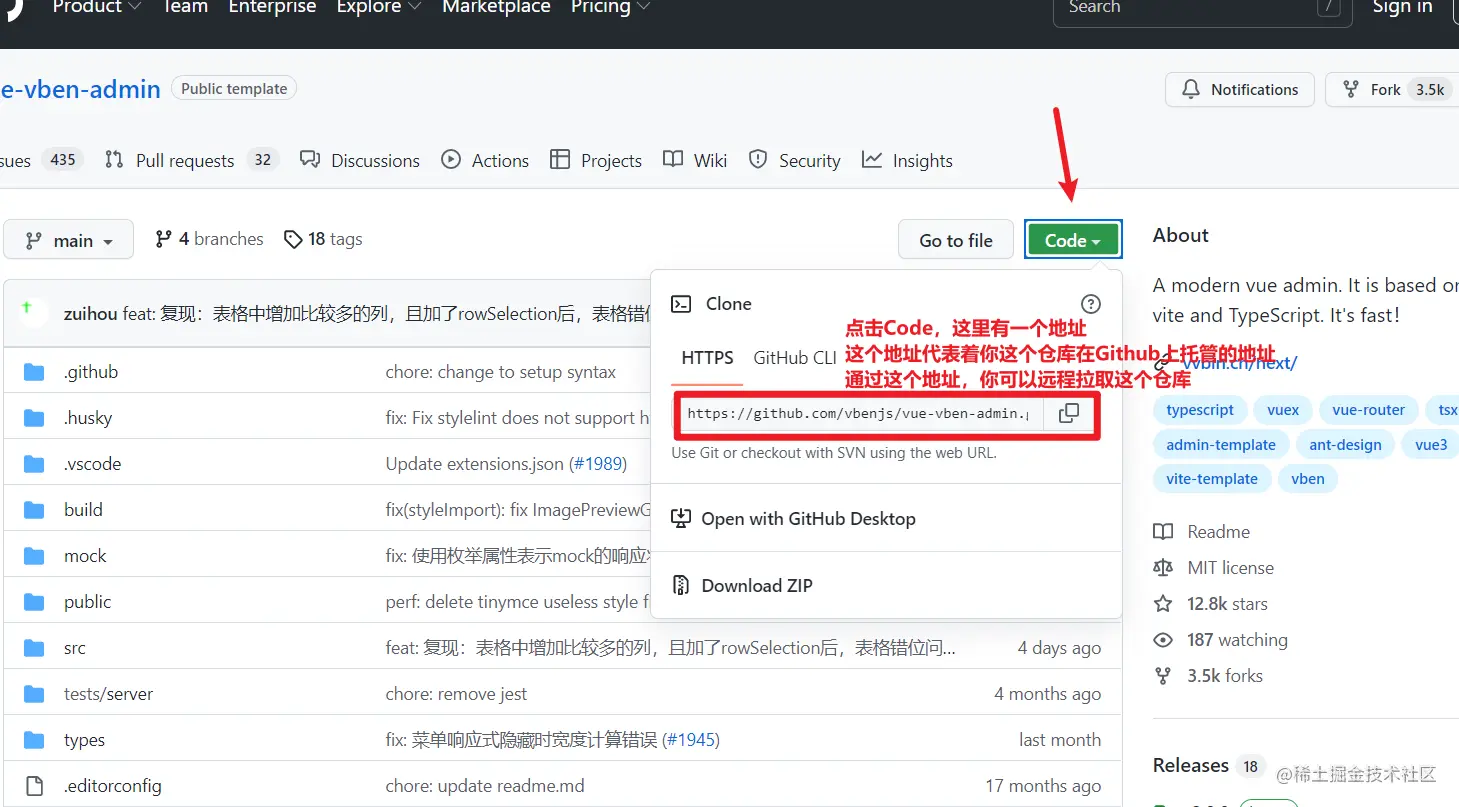Open the 18 tags link
Viewport: 1459px width, 807px height.
tap(323, 240)
